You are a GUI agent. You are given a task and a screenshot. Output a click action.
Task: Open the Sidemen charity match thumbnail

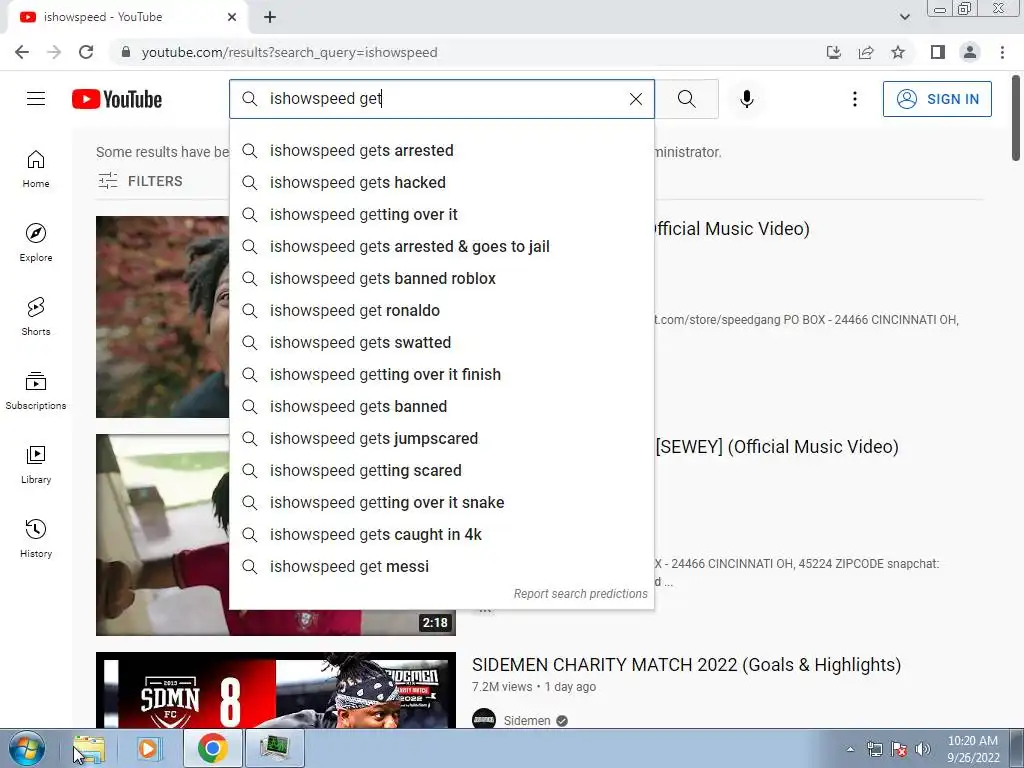276,690
